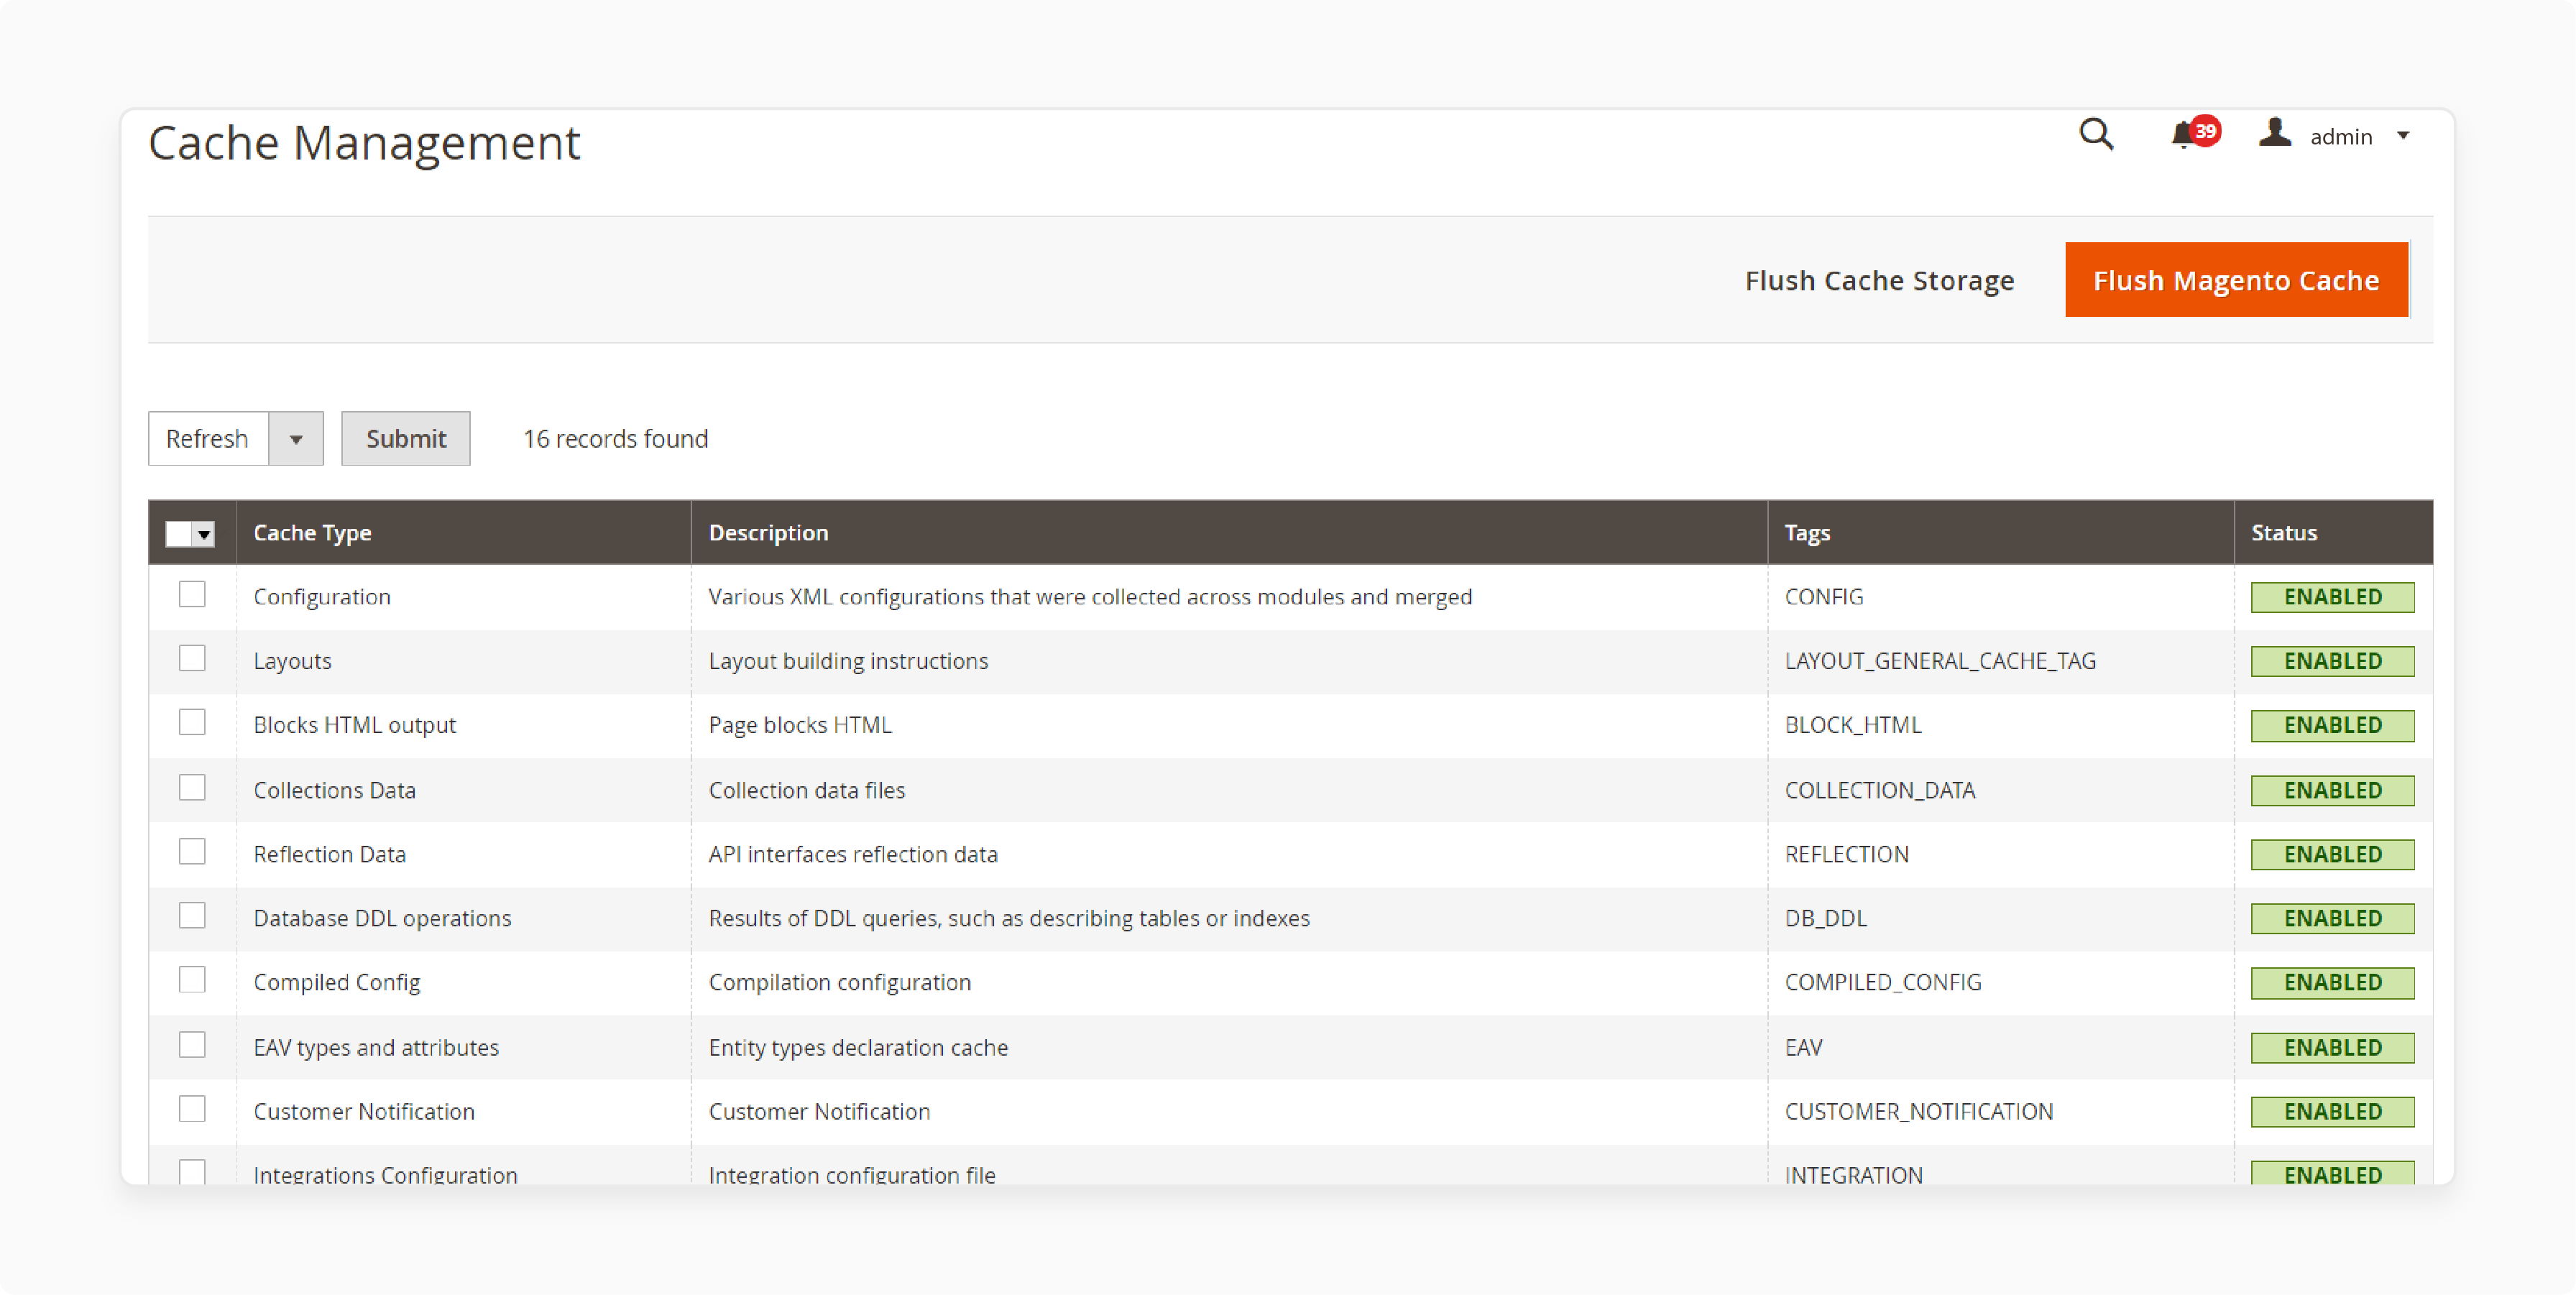Viewport: 2576px width, 1295px height.
Task: Check the Layouts cache checkbox
Action: 192,659
